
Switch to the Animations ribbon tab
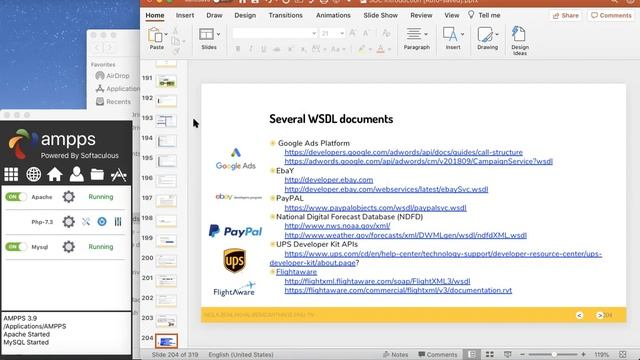[333, 15]
